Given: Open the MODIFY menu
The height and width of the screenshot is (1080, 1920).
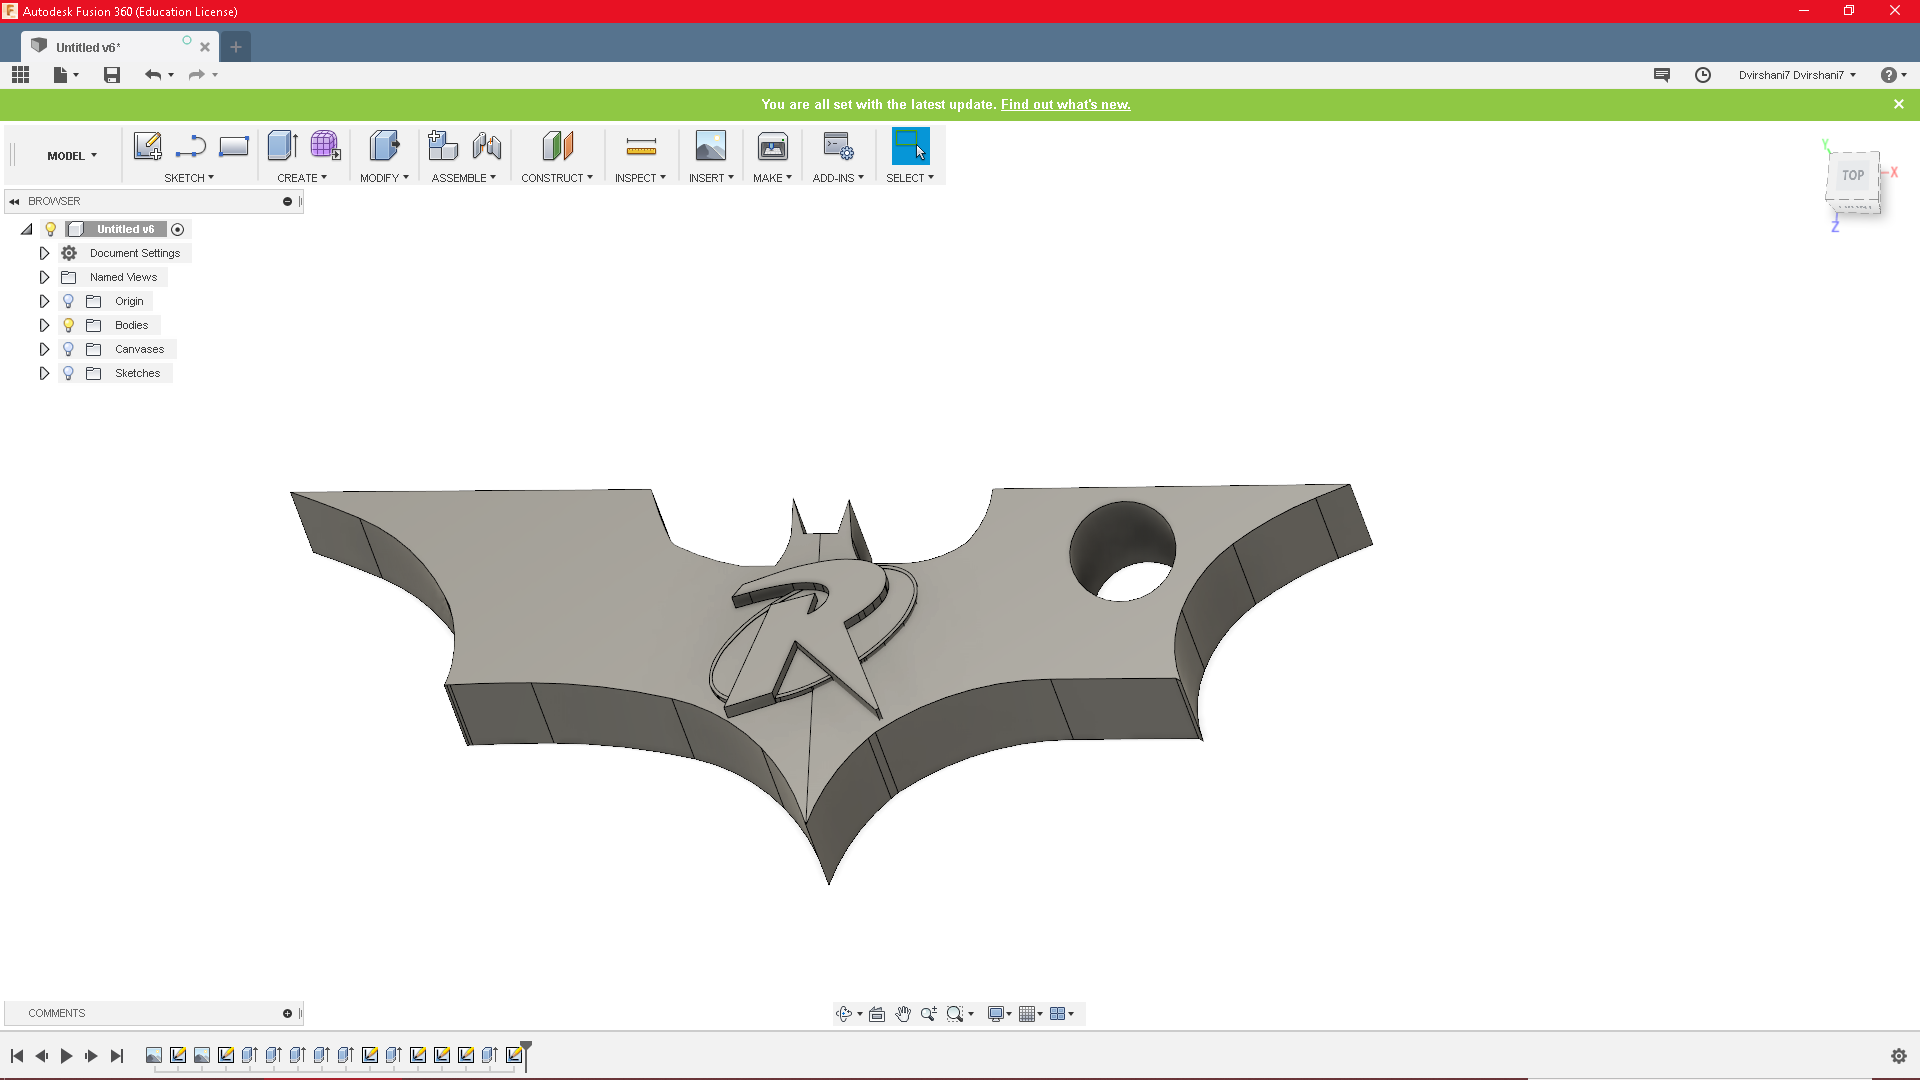Looking at the screenshot, I should (x=384, y=178).
